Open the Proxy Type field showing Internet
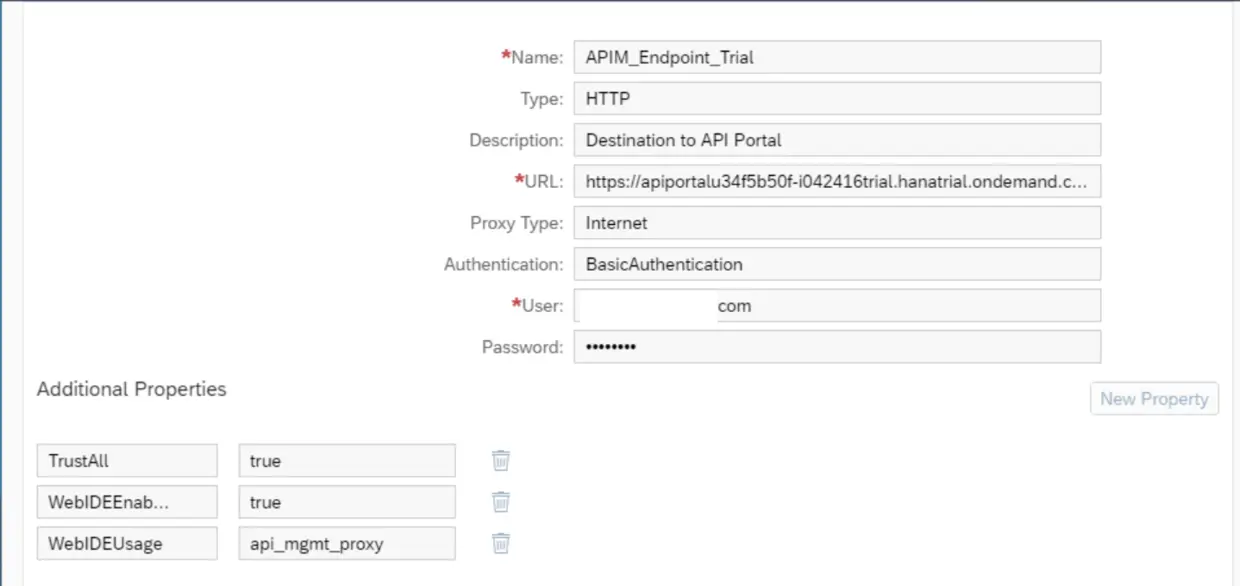 click(837, 223)
